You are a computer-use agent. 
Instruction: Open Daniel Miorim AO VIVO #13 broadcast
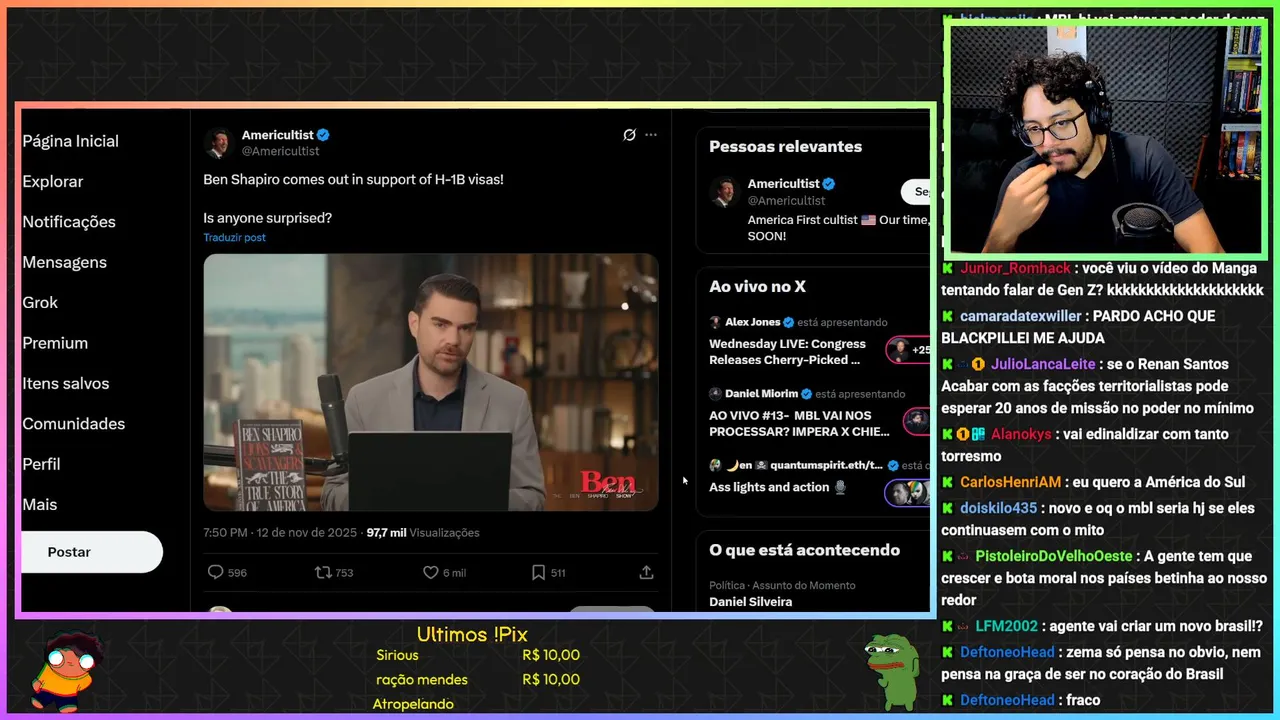799,423
